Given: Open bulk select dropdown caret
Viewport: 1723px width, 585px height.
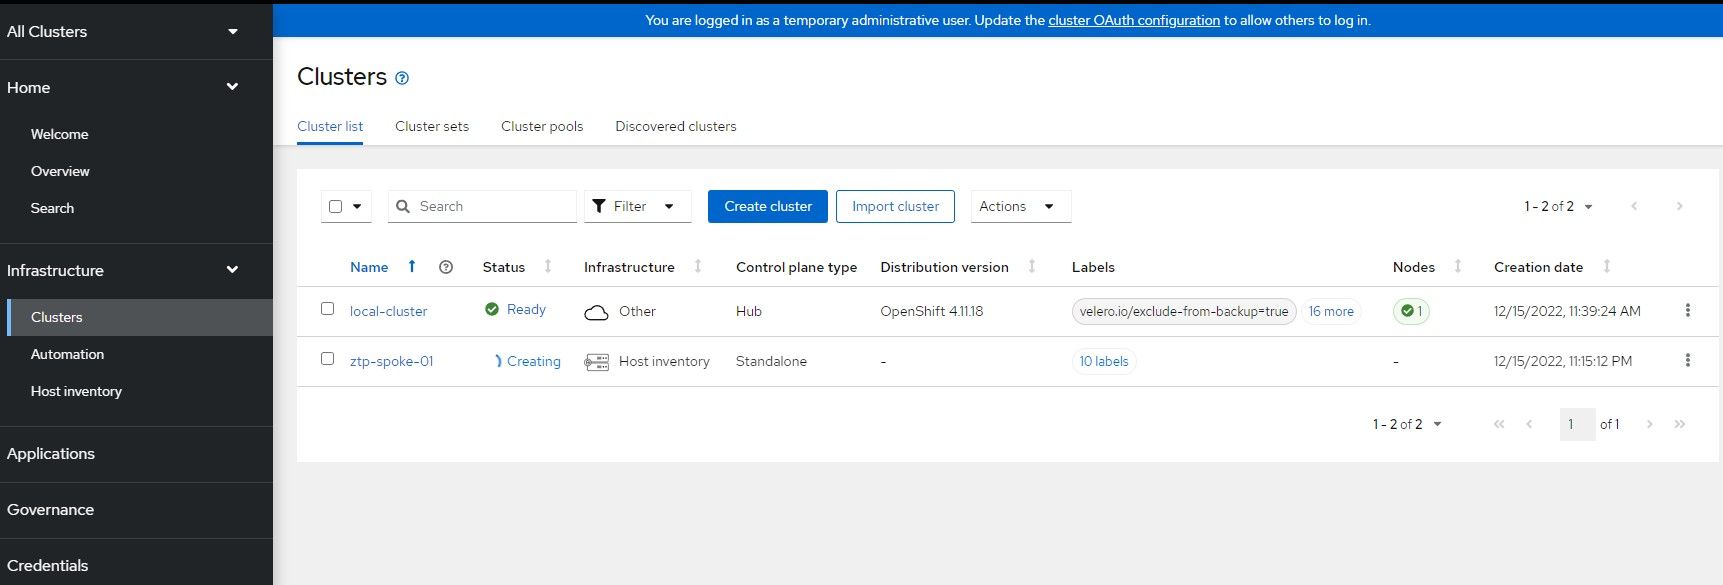Looking at the screenshot, I should (x=357, y=206).
